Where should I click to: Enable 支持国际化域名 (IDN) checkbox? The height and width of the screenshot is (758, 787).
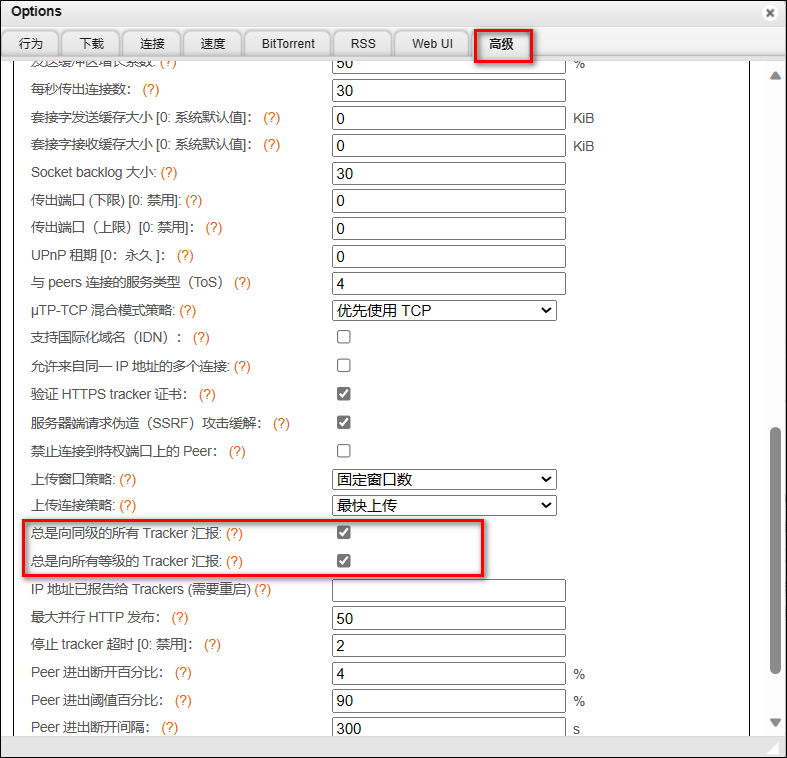[343, 338]
